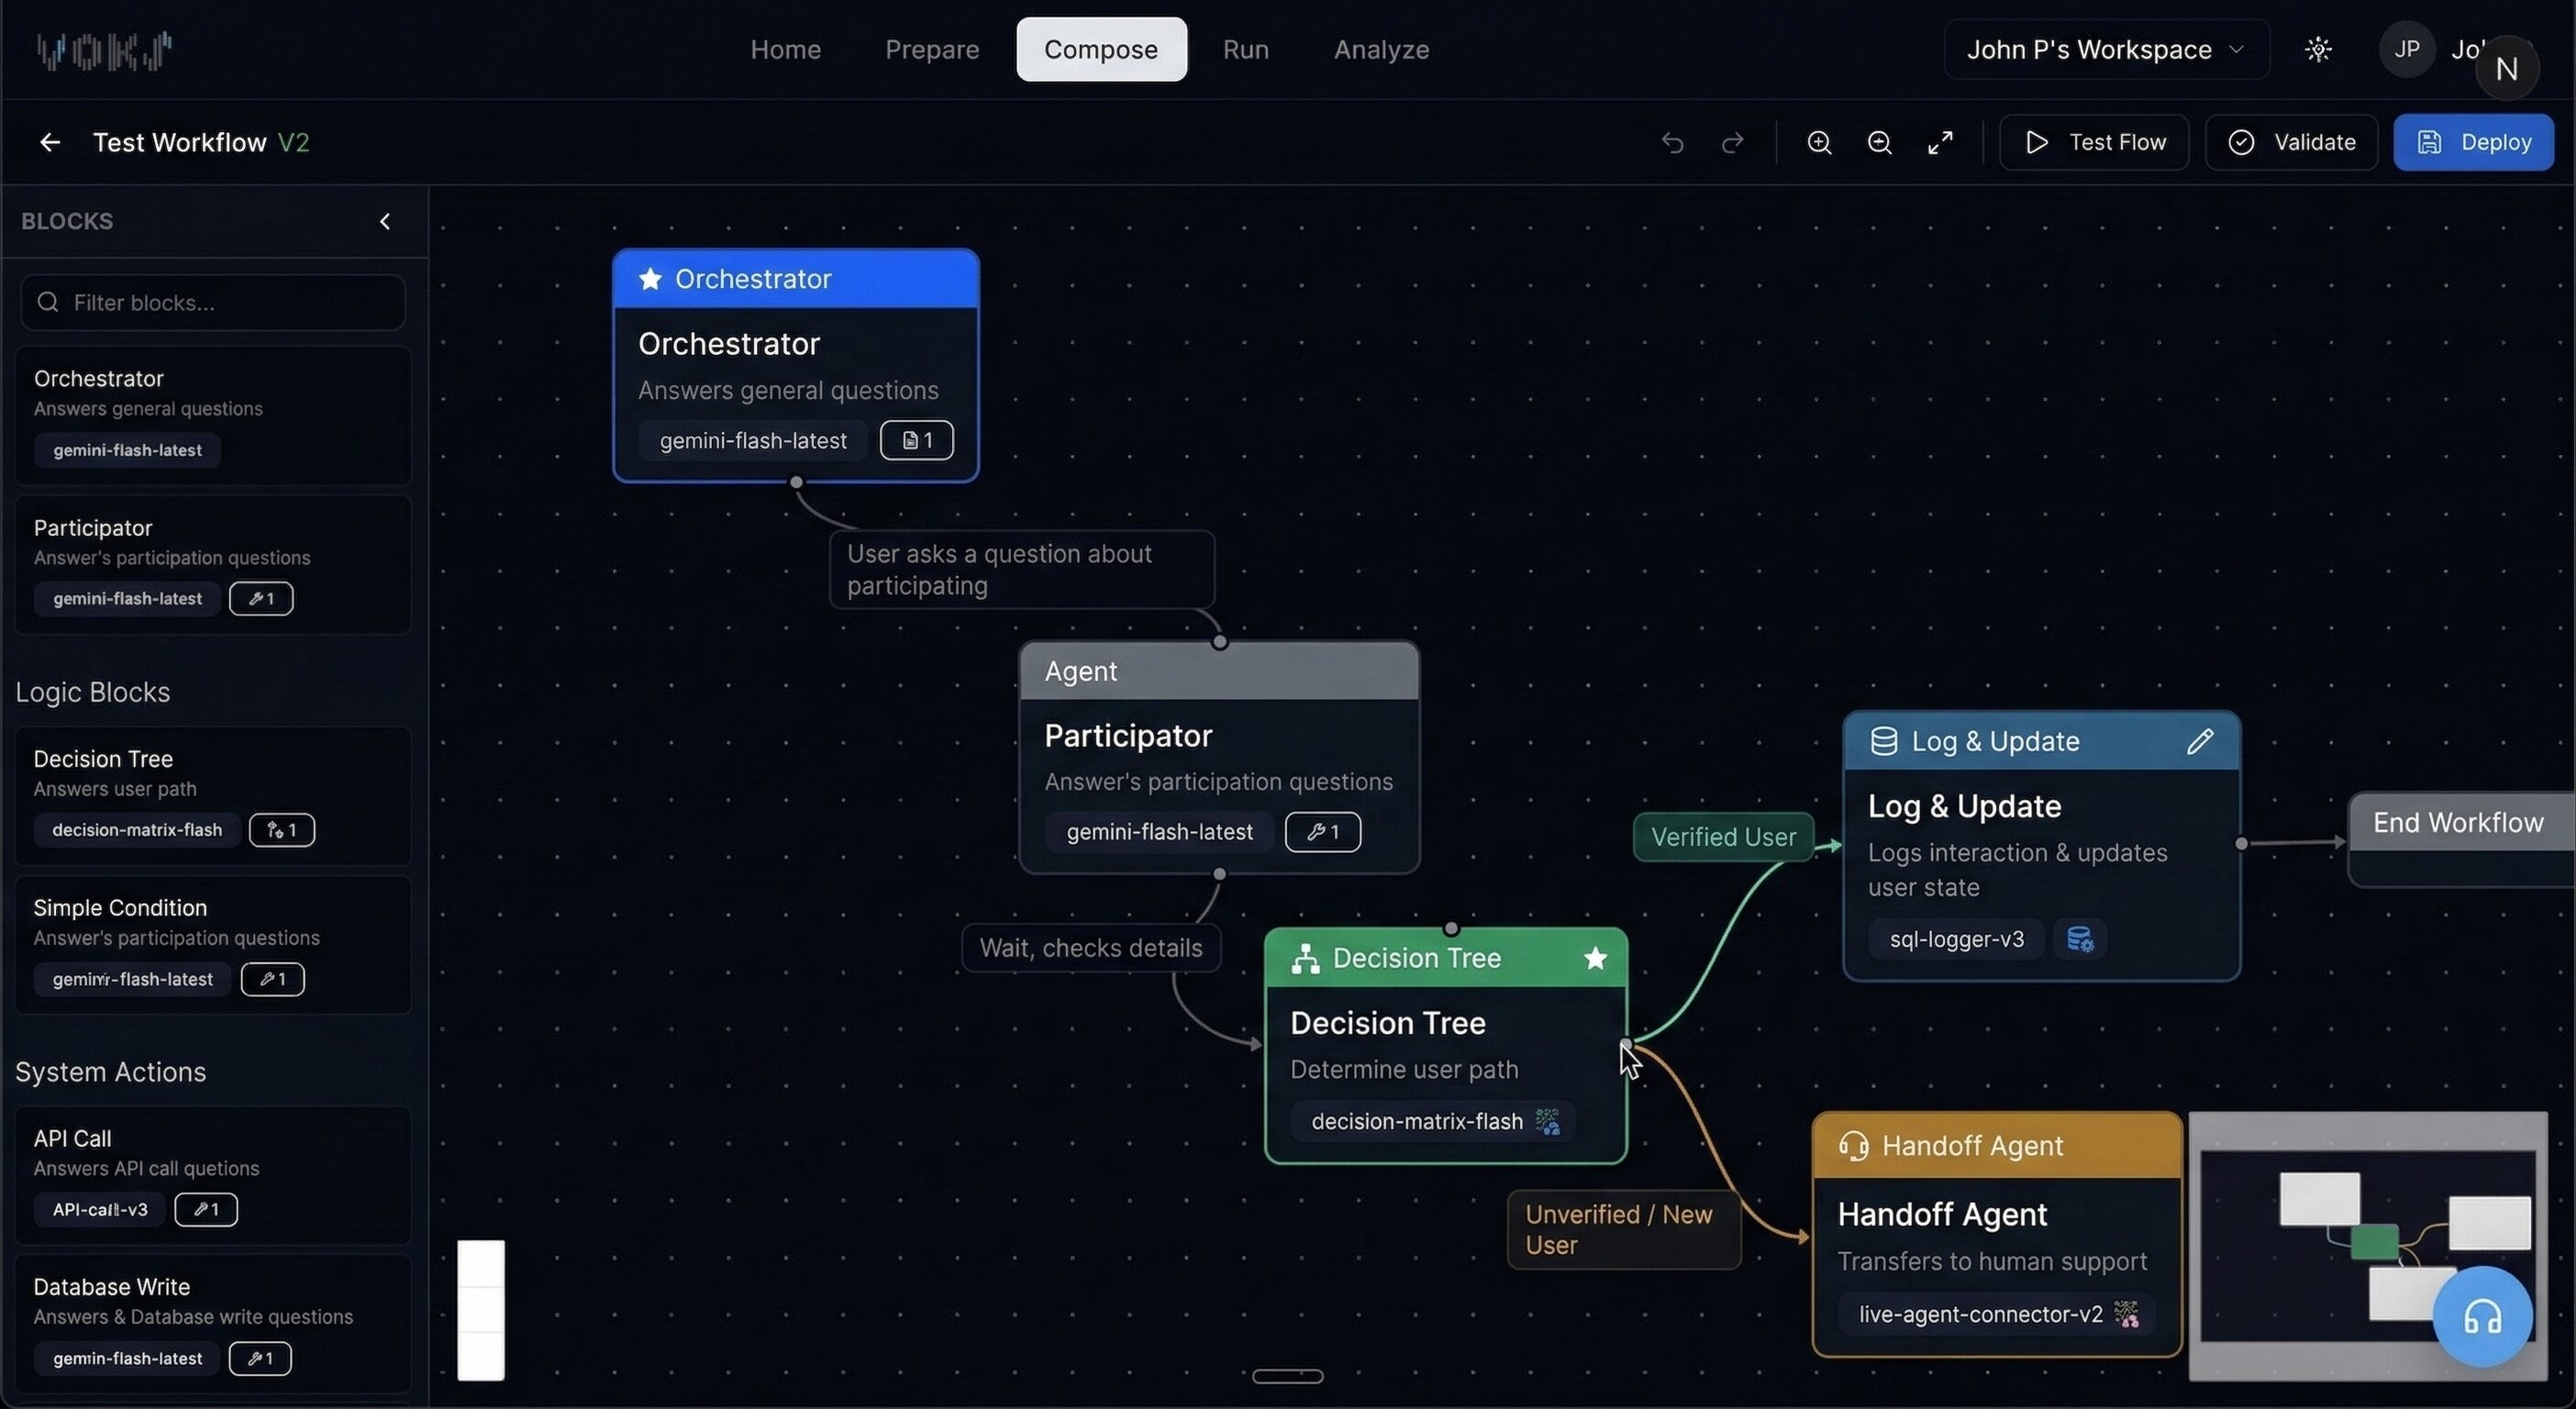Collapse the Blocks panel with the chevron
The height and width of the screenshot is (1409, 2576).
pos(385,221)
